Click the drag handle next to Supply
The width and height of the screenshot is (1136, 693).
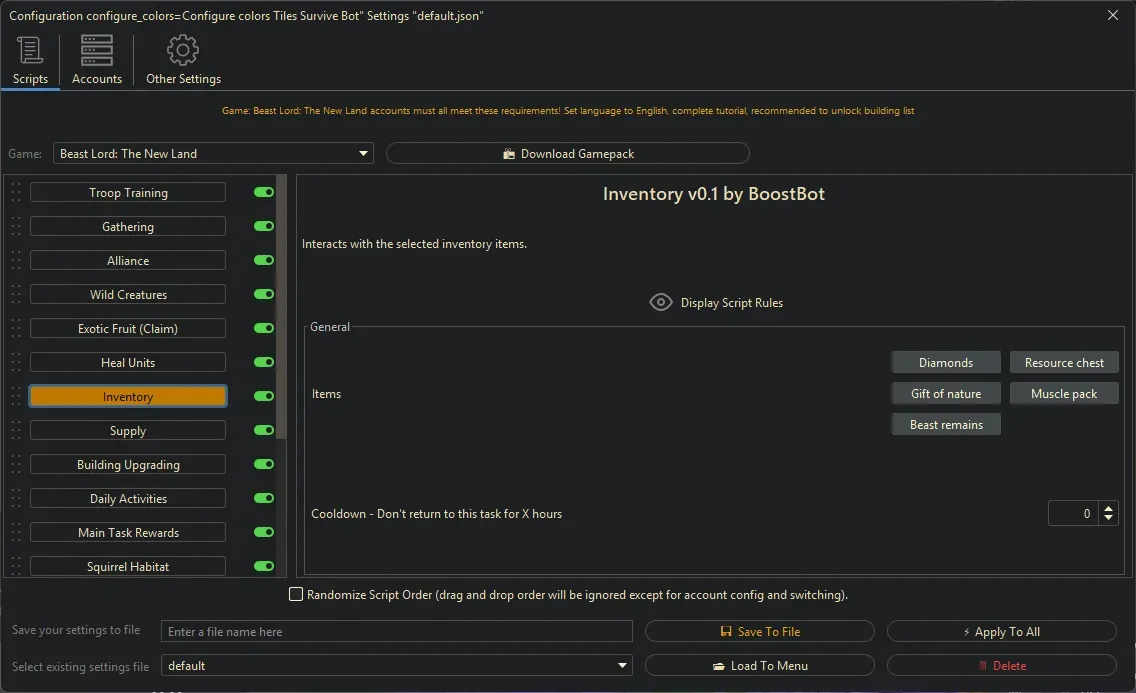(x=16, y=431)
